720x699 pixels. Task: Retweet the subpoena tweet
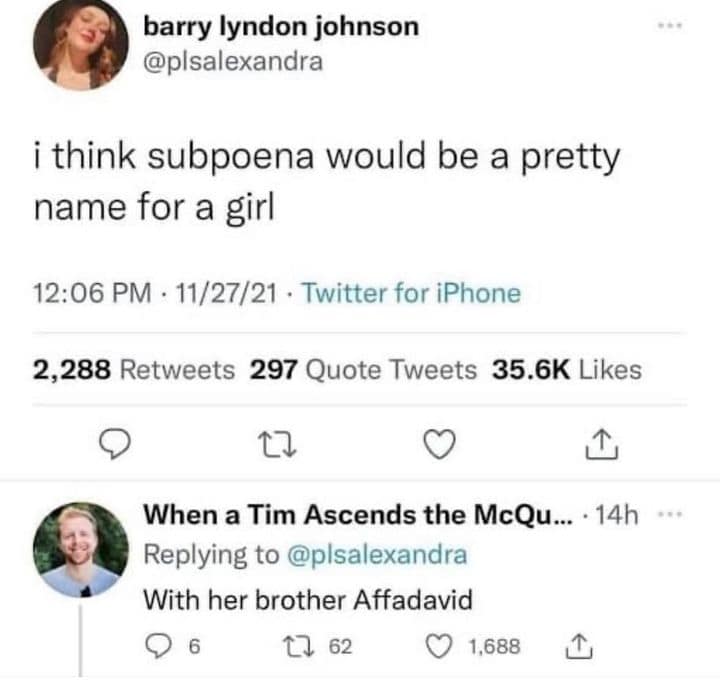(x=277, y=444)
